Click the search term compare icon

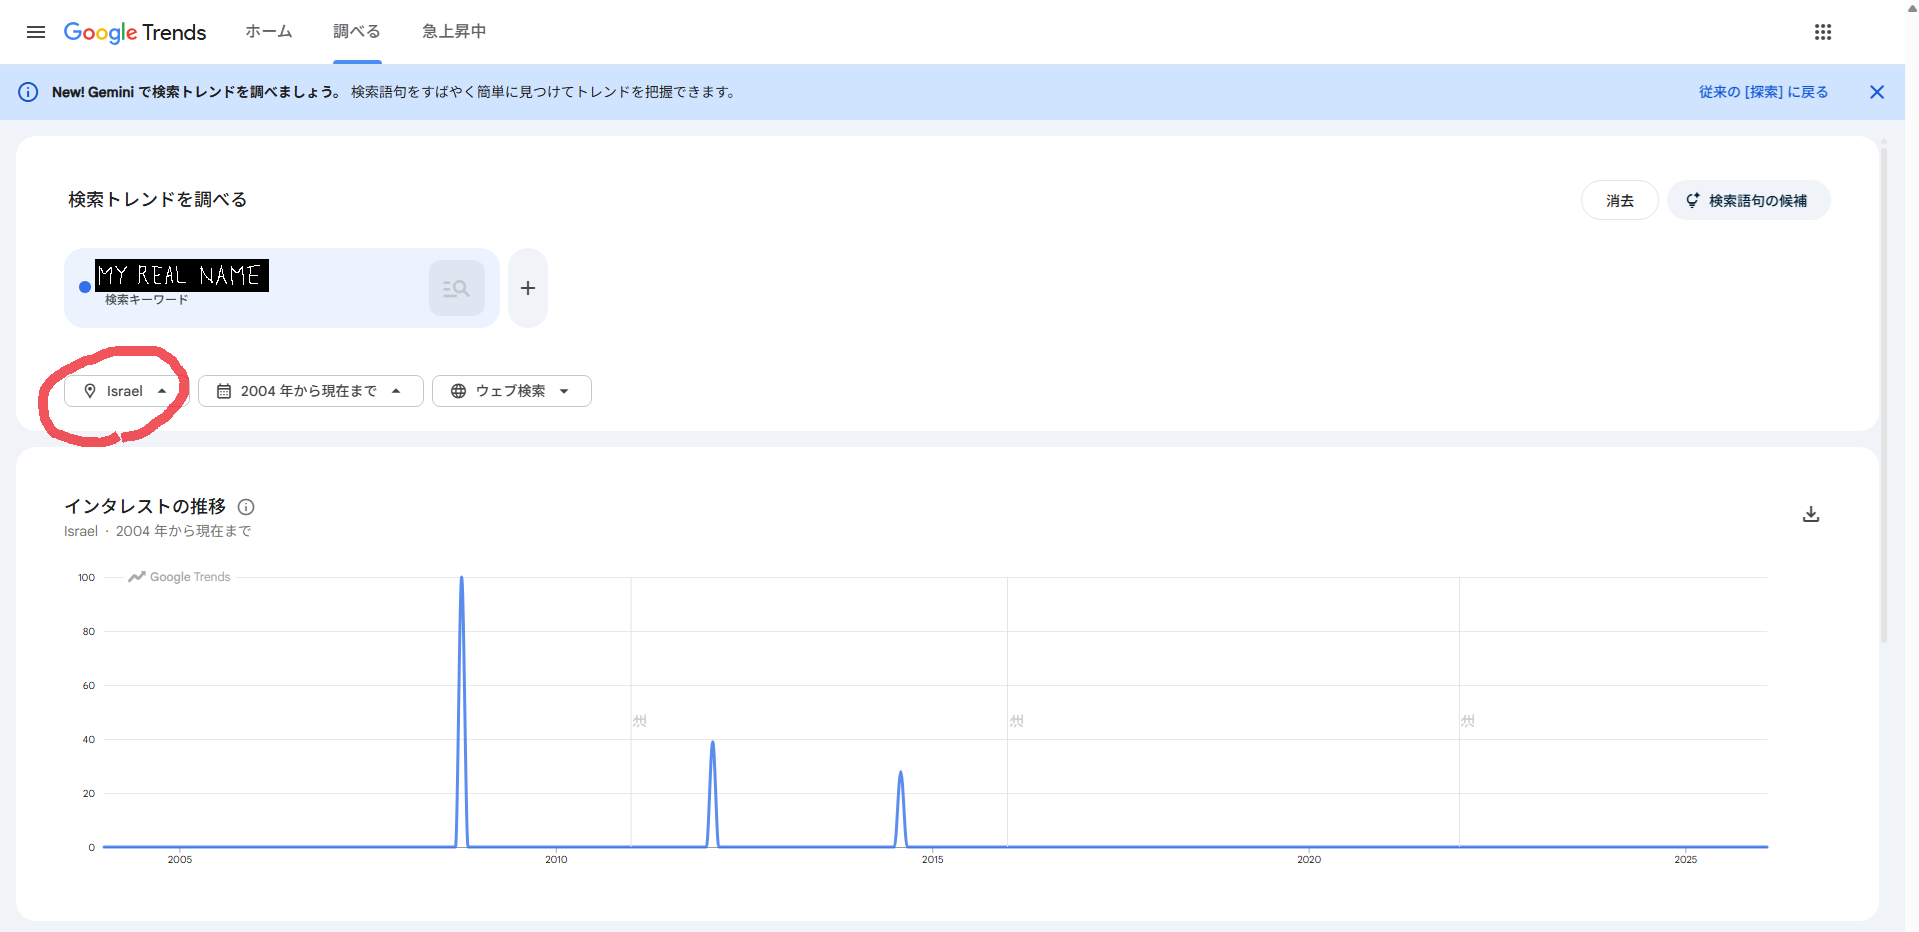pyautogui.click(x=457, y=288)
